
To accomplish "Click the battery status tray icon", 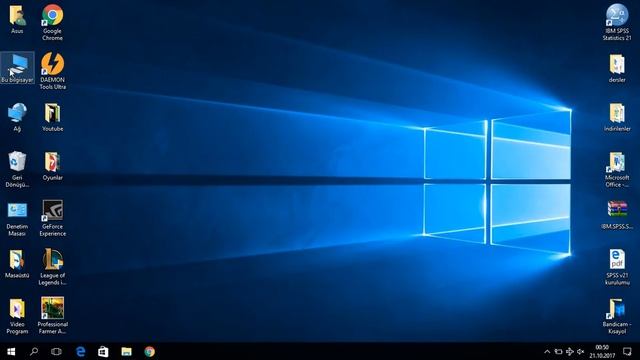I will click(558, 351).
